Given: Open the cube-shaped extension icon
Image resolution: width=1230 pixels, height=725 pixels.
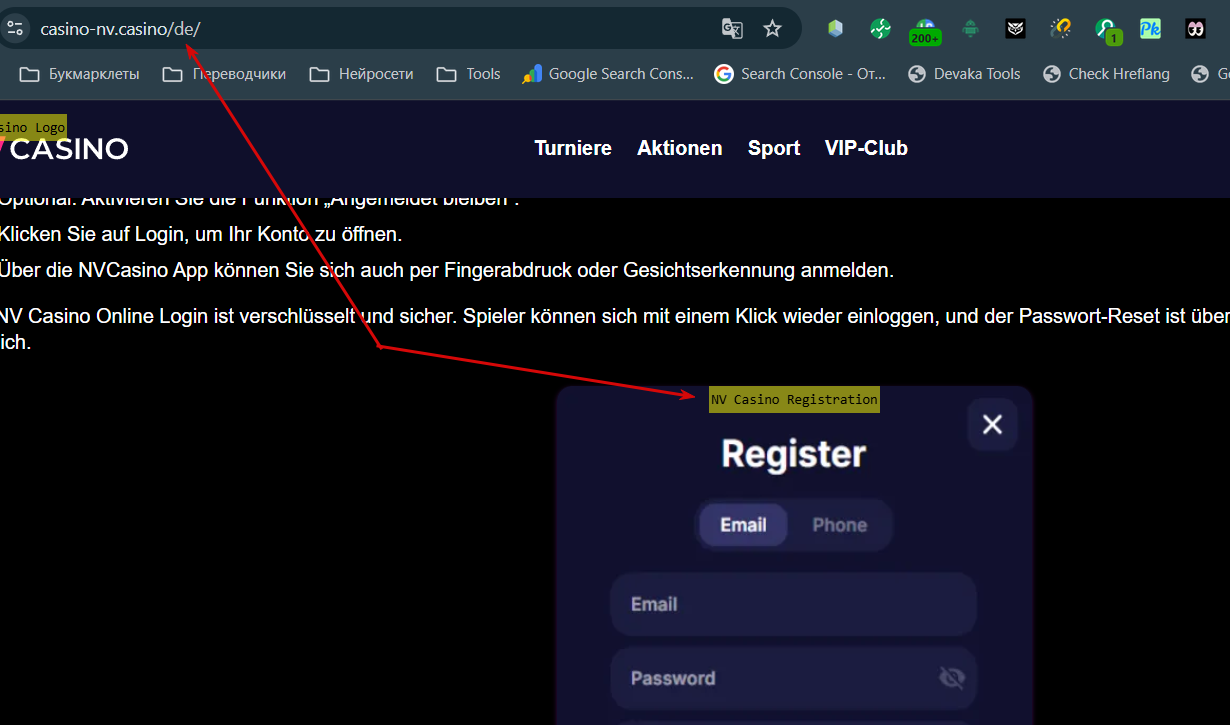Looking at the screenshot, I should tap(835, 28).
